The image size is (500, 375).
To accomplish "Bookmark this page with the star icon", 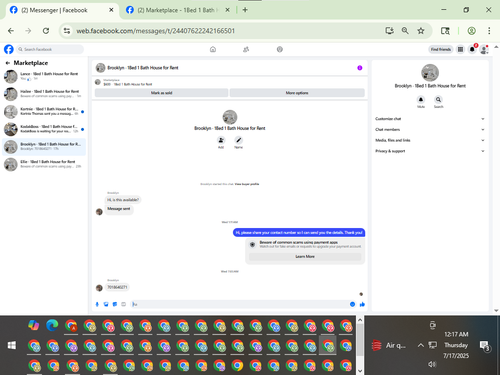I will (421, 31).
